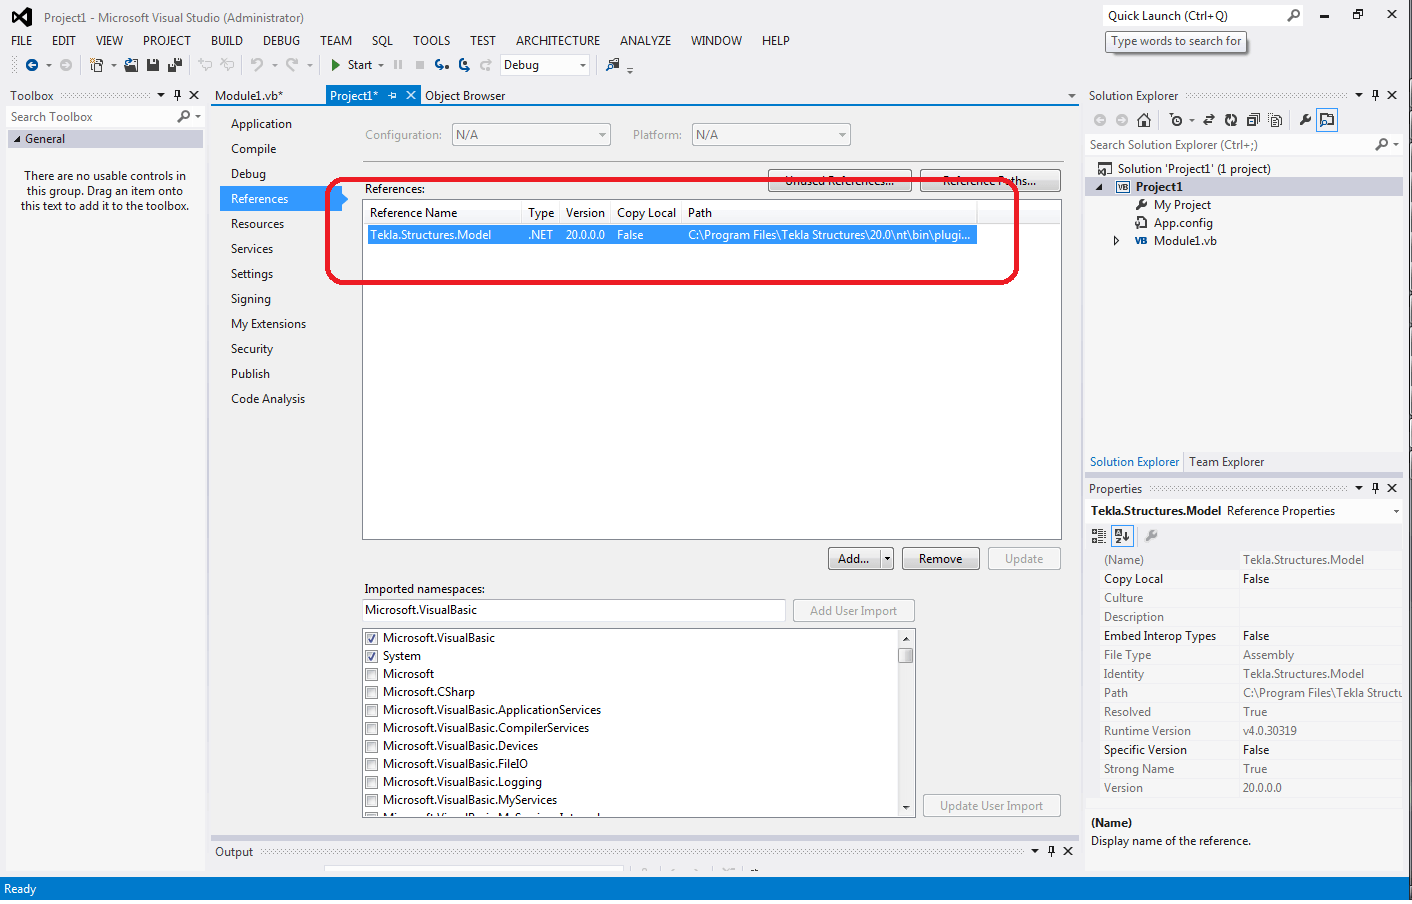Open the Resources settings page
Image resolution: width=1412 pixels, height=904 pixels.
[258, 224]
